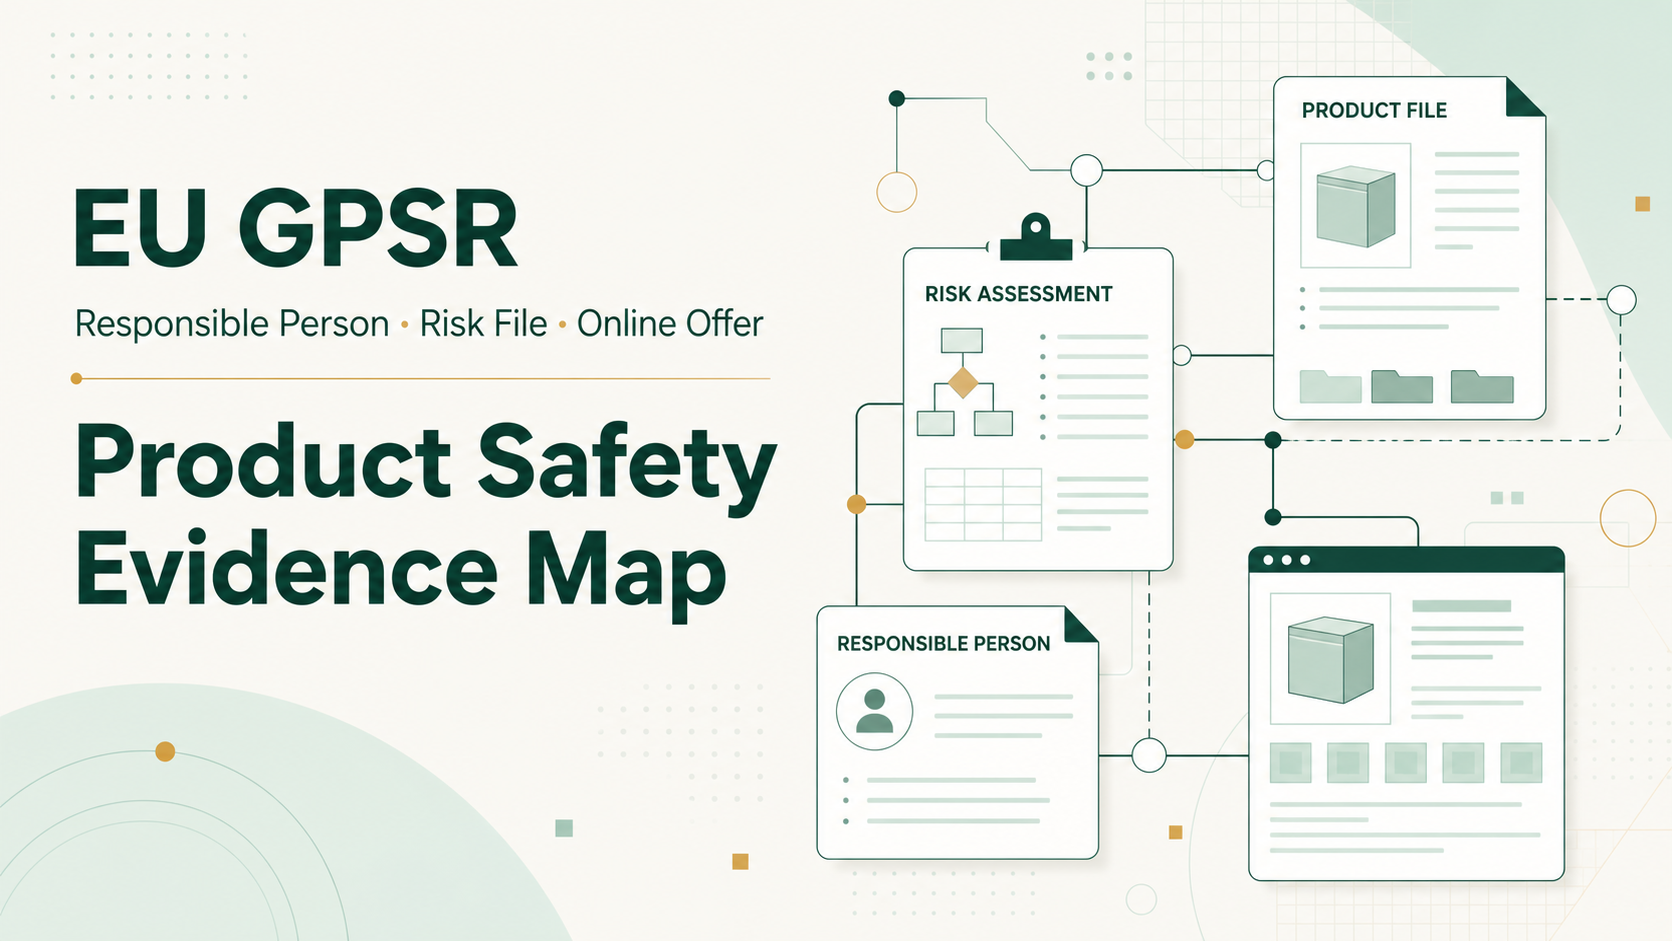Click the three dots in browser window title bar
1672x941 pixels.
coord(1286,560)
